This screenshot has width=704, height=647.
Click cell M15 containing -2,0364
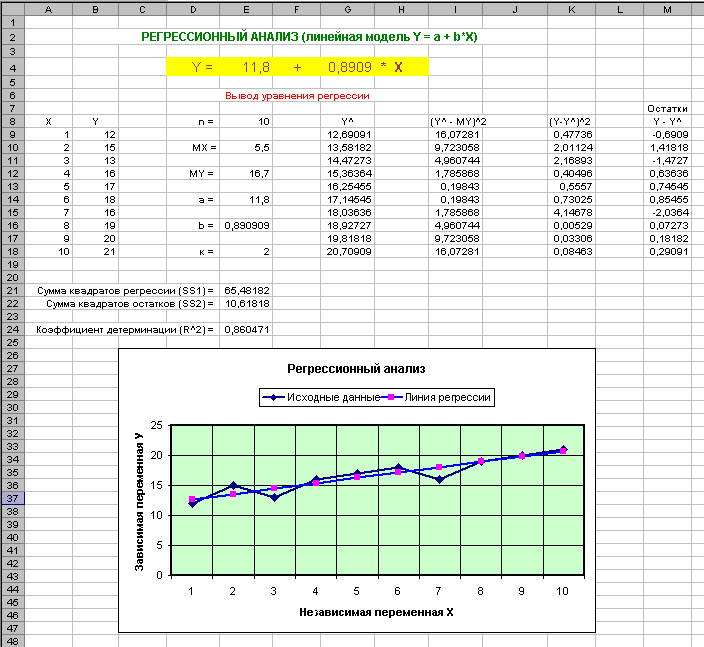point(667,212)
